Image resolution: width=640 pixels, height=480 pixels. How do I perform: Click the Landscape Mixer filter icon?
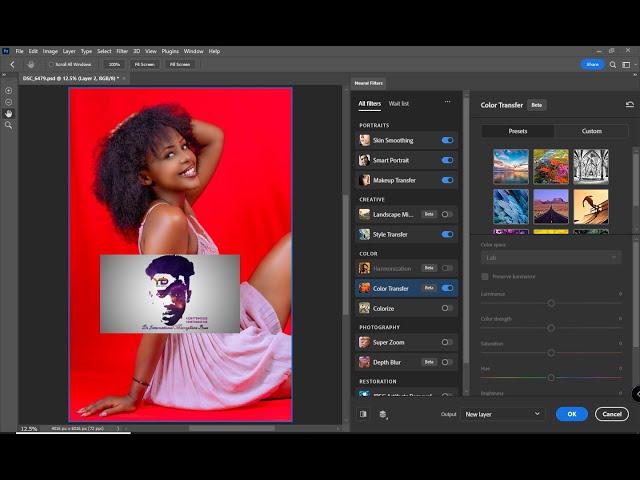pos(364,214)
